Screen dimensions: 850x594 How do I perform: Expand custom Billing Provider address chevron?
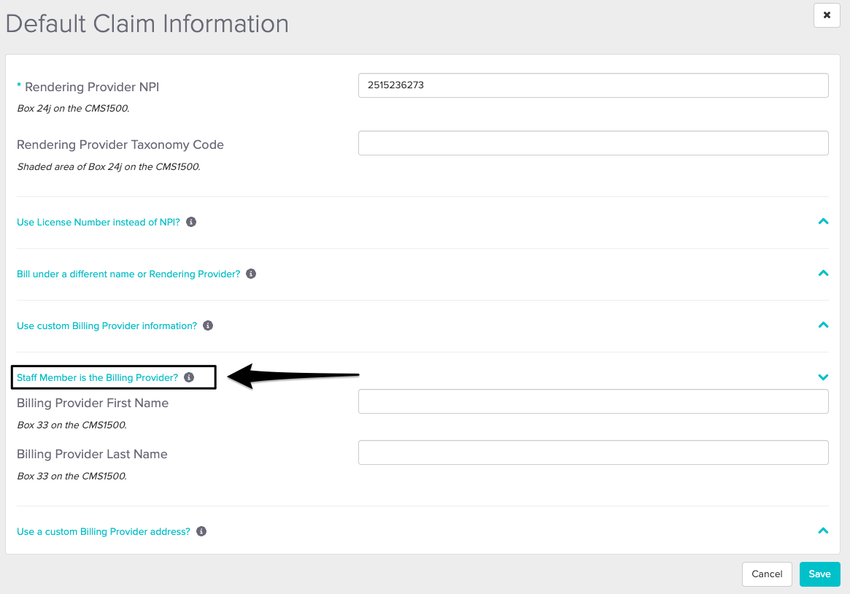coord(823,531)
